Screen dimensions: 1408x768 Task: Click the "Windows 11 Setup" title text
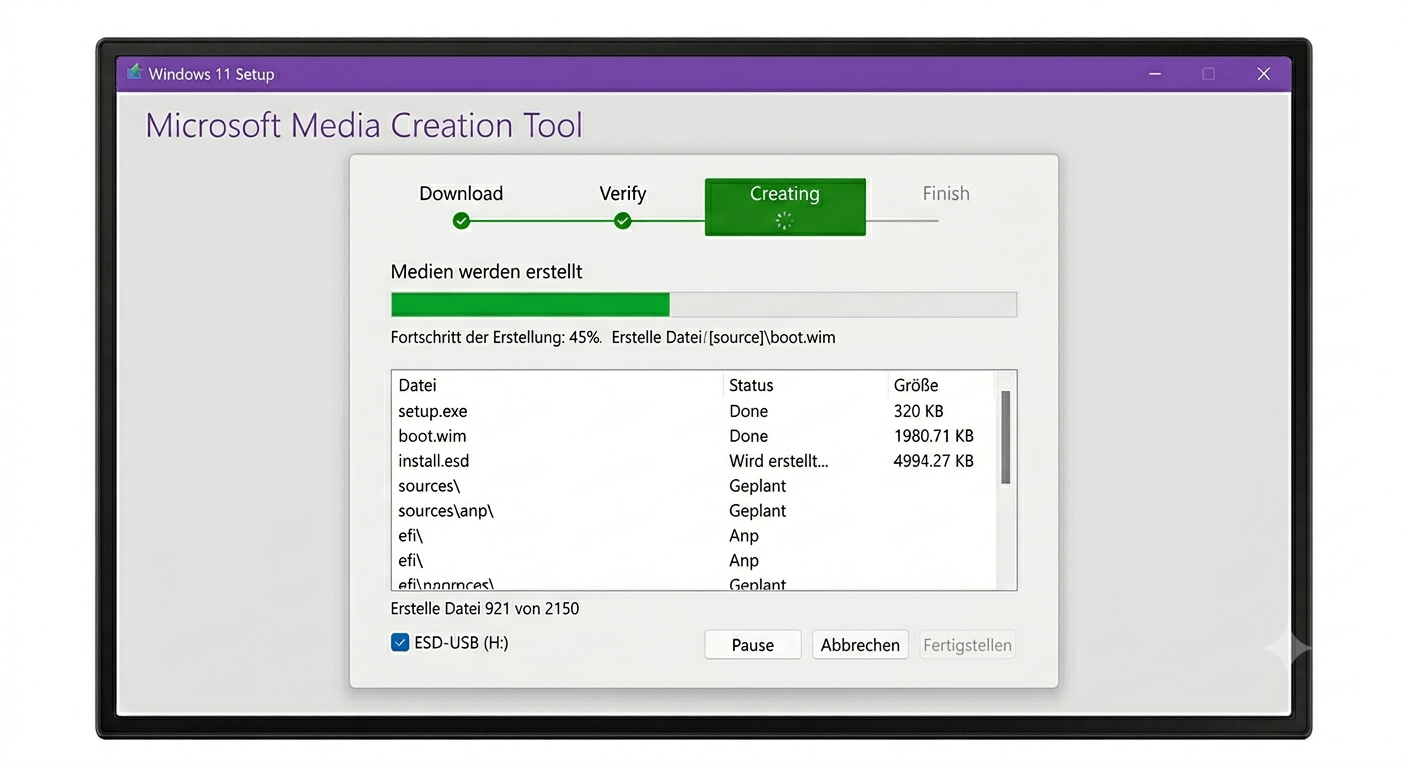(212, 74)
